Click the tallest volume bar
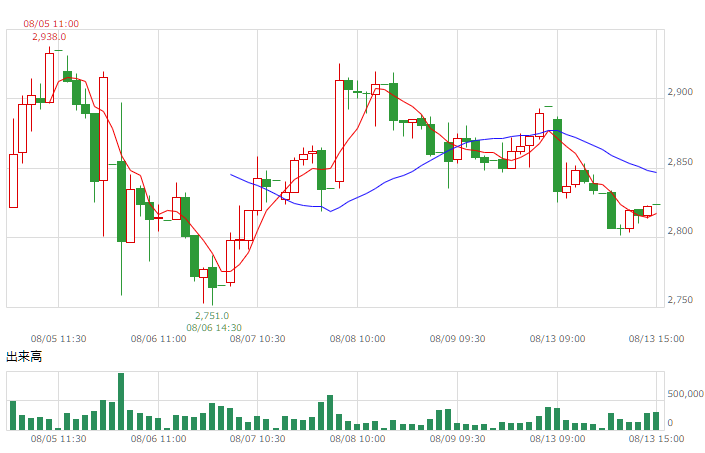Viewport: 705px width, 453px height. 121,401
